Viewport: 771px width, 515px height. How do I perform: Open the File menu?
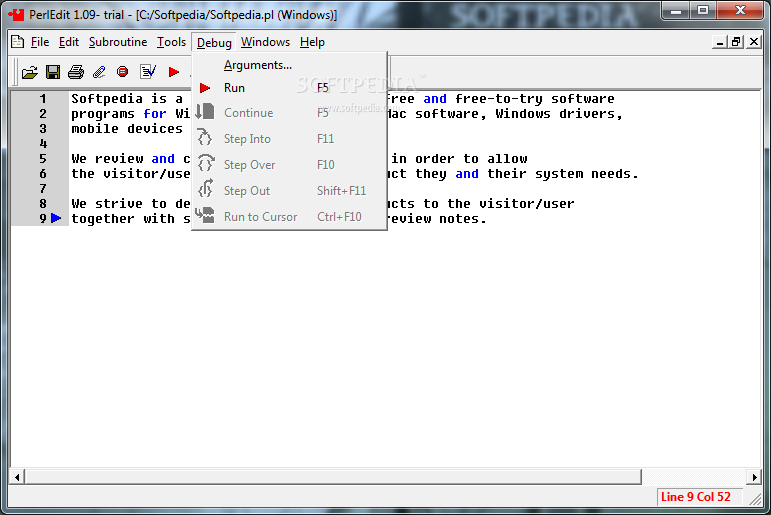[40, 42]
